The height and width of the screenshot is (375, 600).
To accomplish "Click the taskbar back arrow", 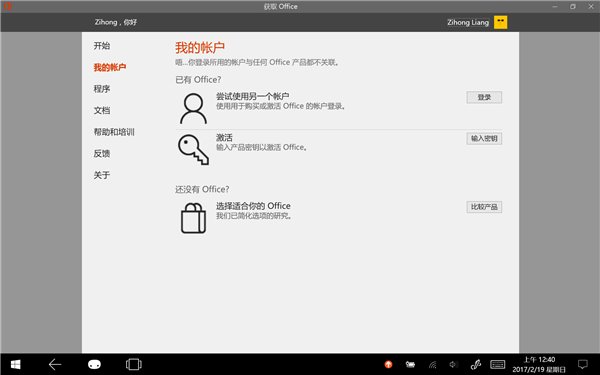I will (55, 364).
